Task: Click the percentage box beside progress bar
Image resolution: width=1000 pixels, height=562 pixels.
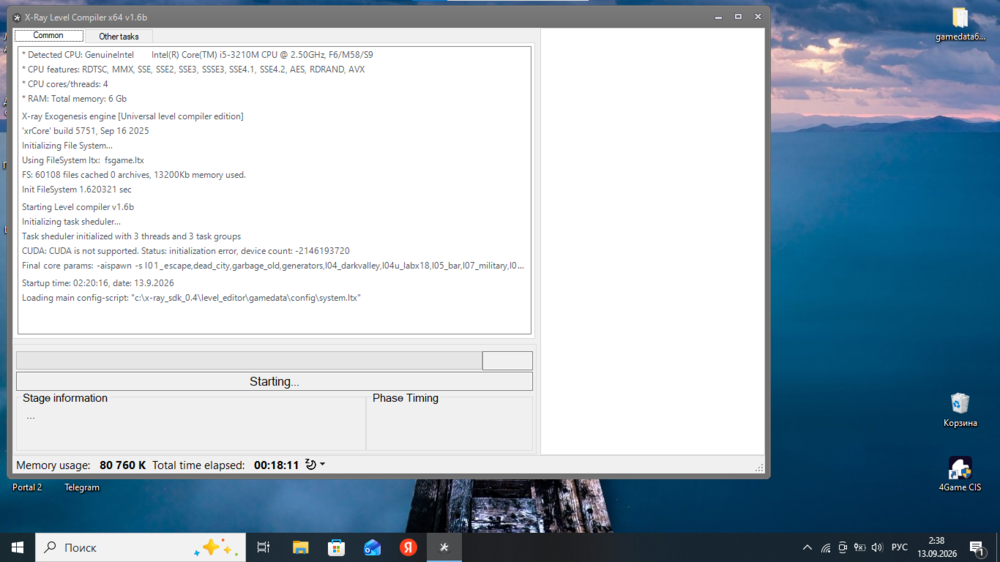Action: pos(507,360)
